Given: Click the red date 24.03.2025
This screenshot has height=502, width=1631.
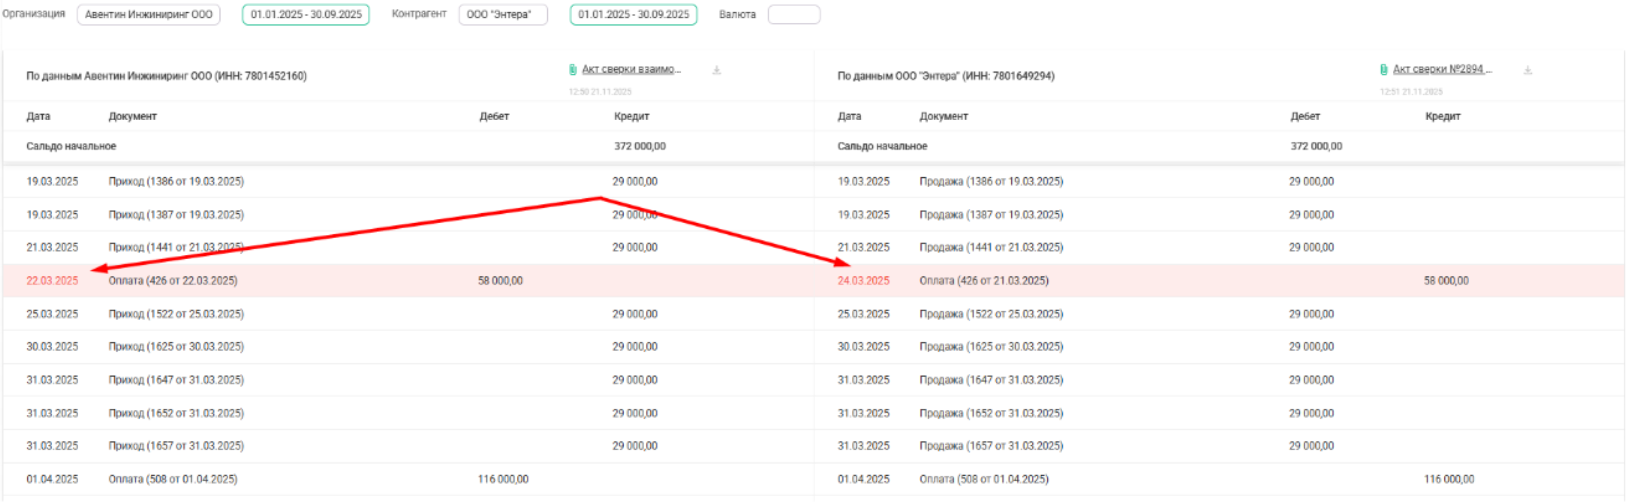Looking at the screenshot, I should point(863,281).
